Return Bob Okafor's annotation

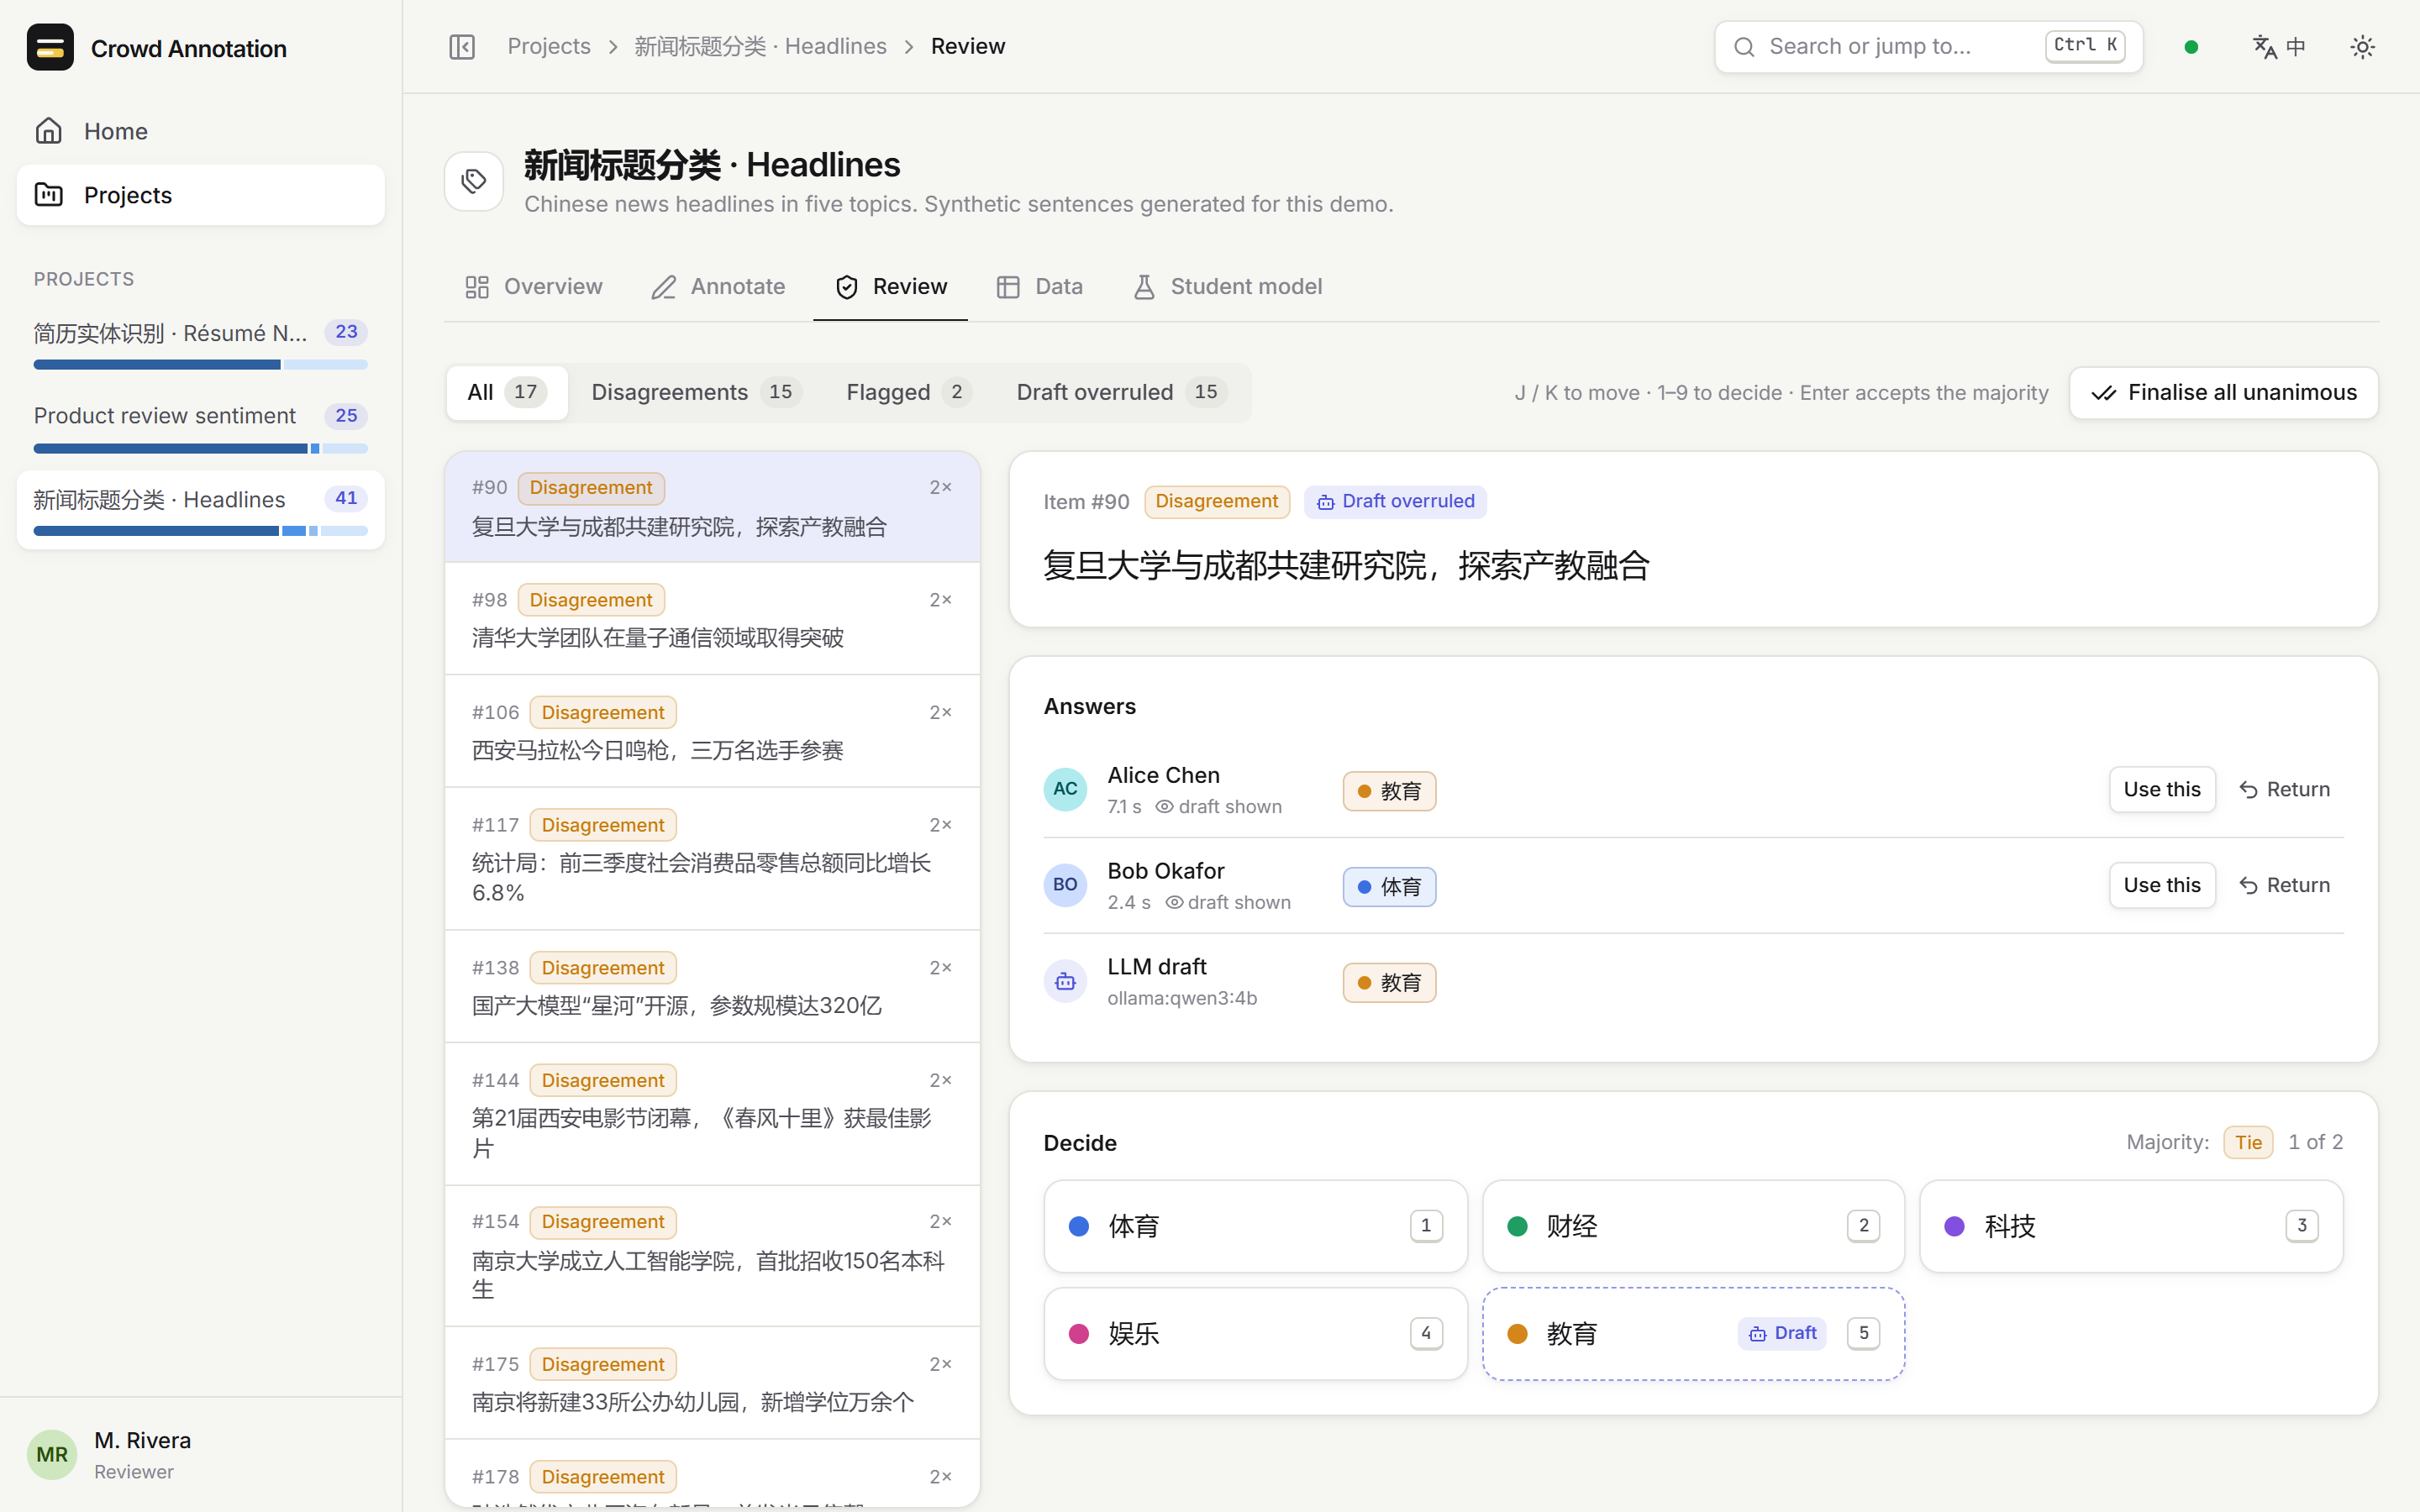[x=2284, y=886]
